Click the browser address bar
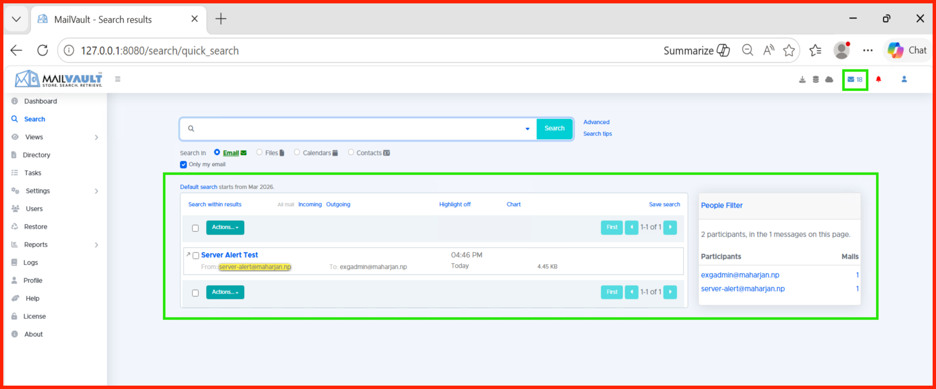 (x=358, y=51)
